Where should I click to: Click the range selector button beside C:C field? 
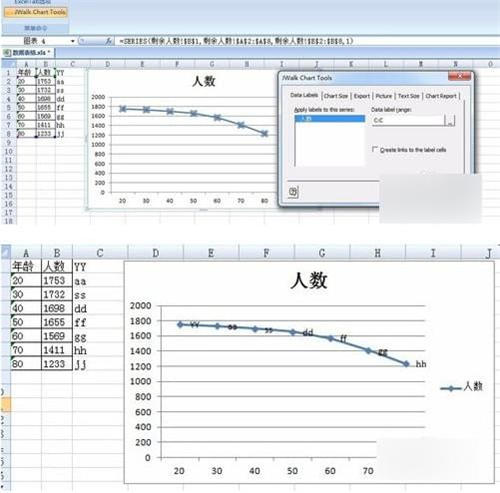(450, 121)
